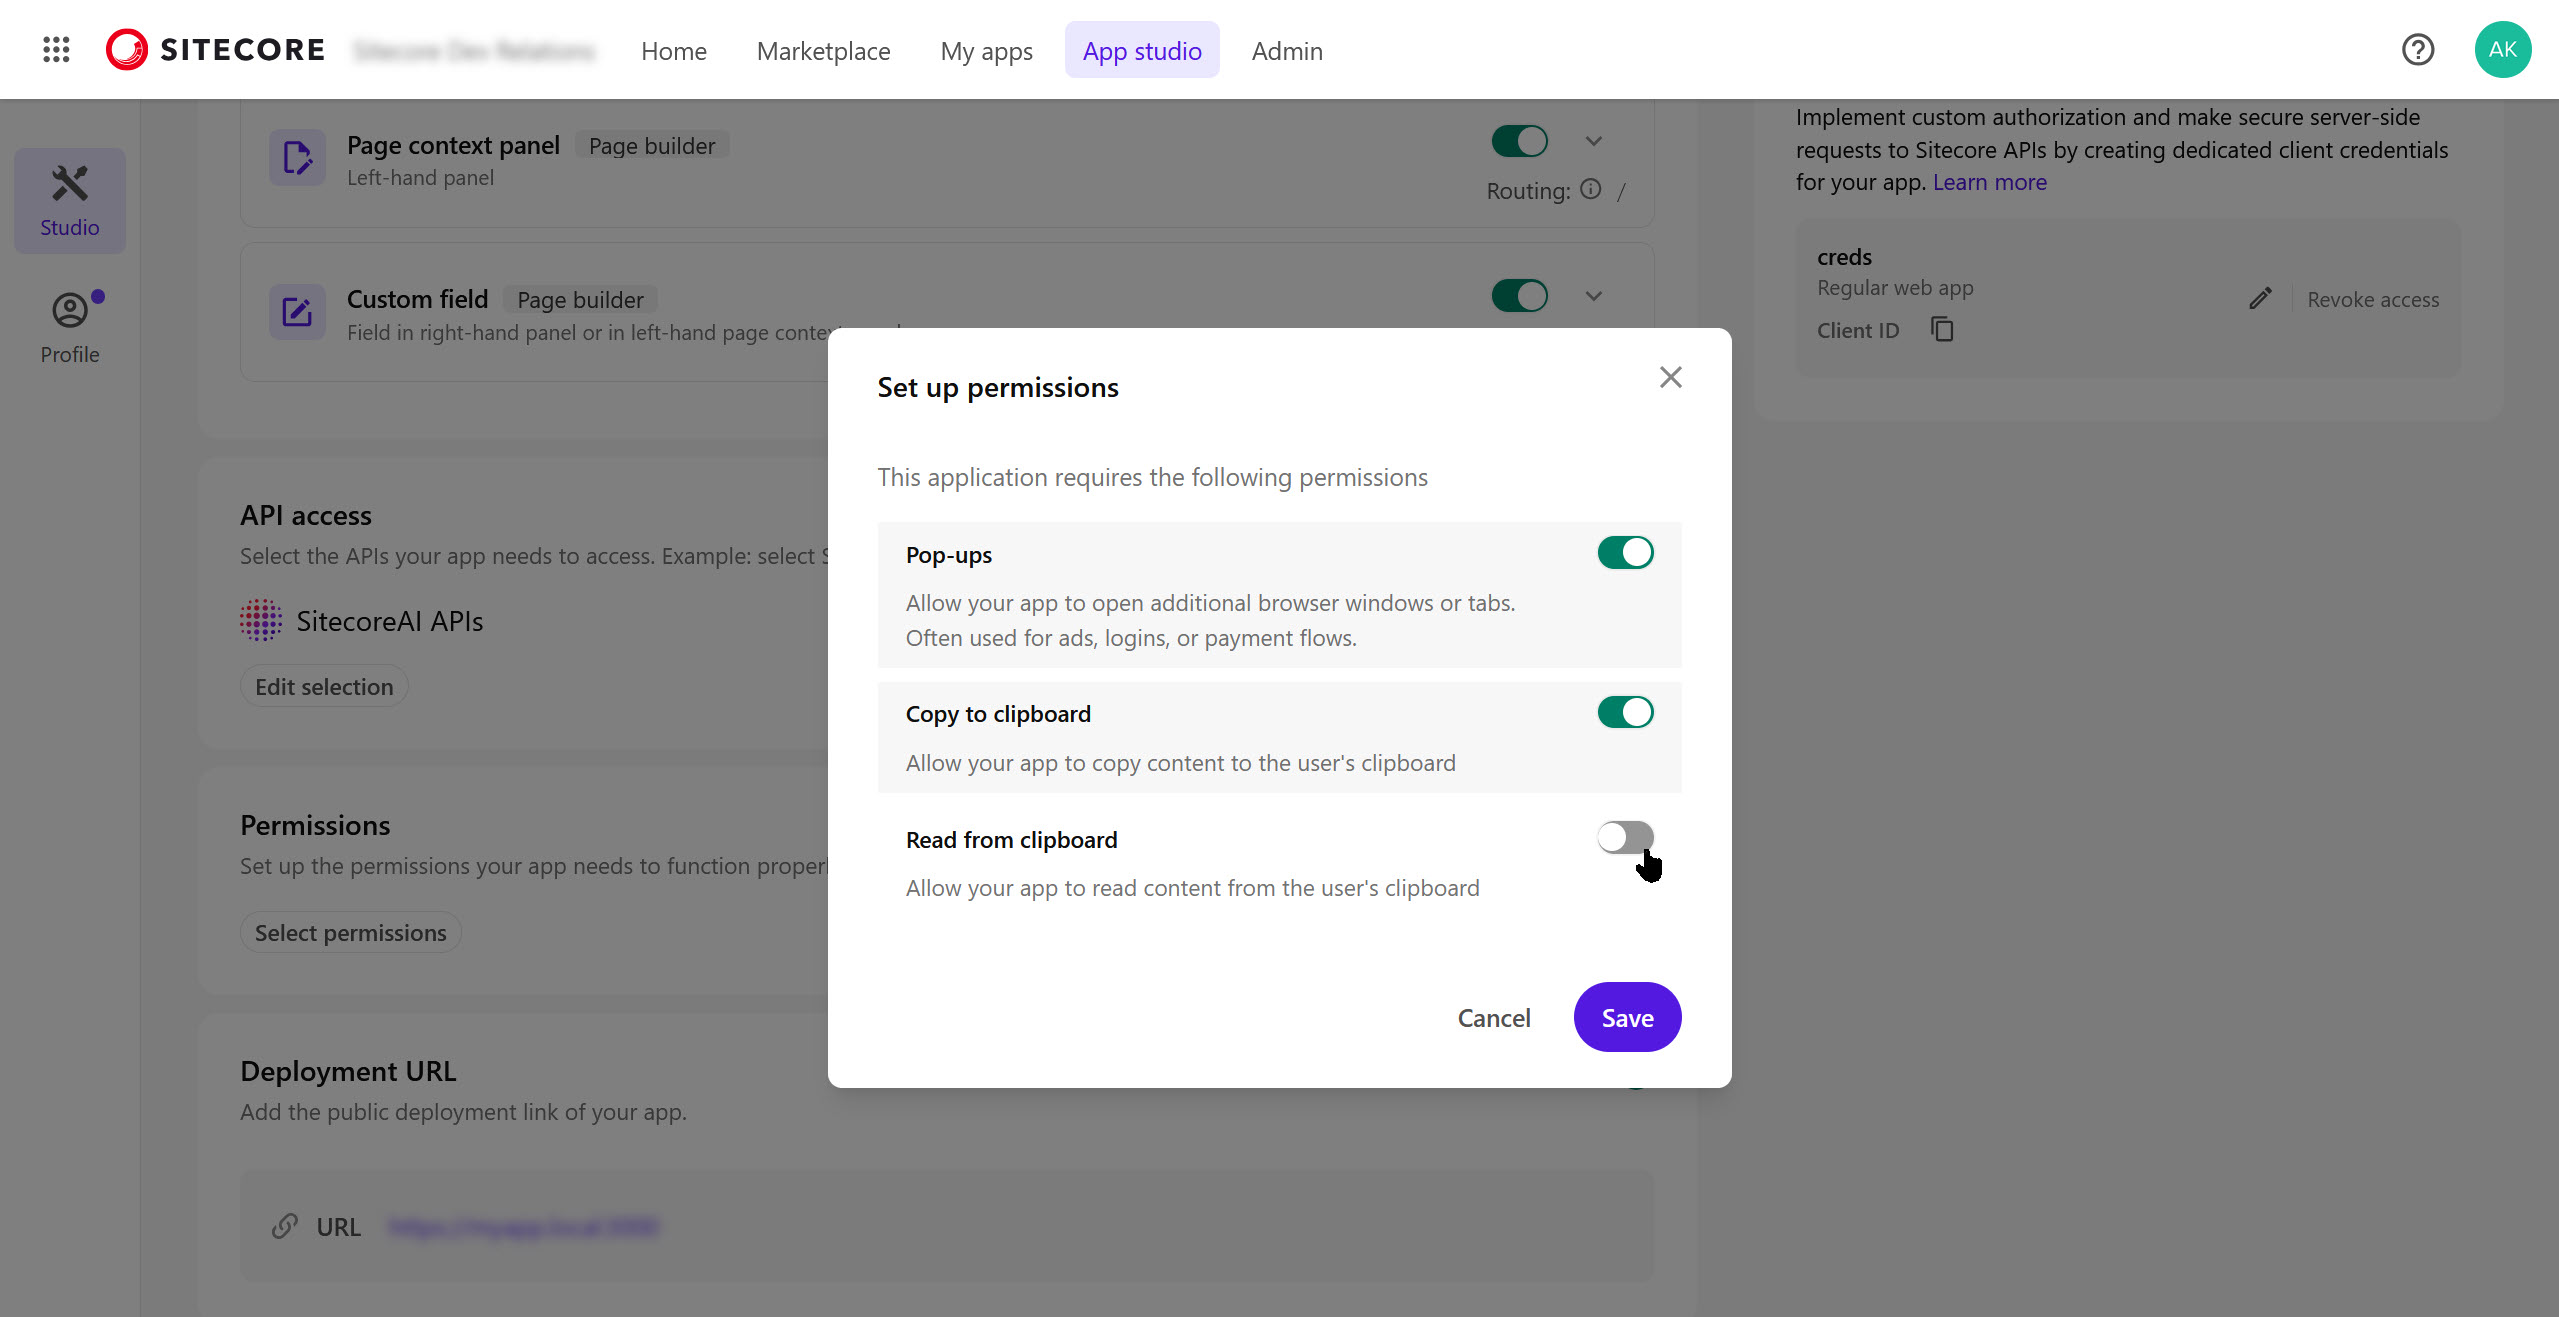Collapse the Page context panel chevron
Viewport: 2559px width, 1317px height.
(1593, 140)
